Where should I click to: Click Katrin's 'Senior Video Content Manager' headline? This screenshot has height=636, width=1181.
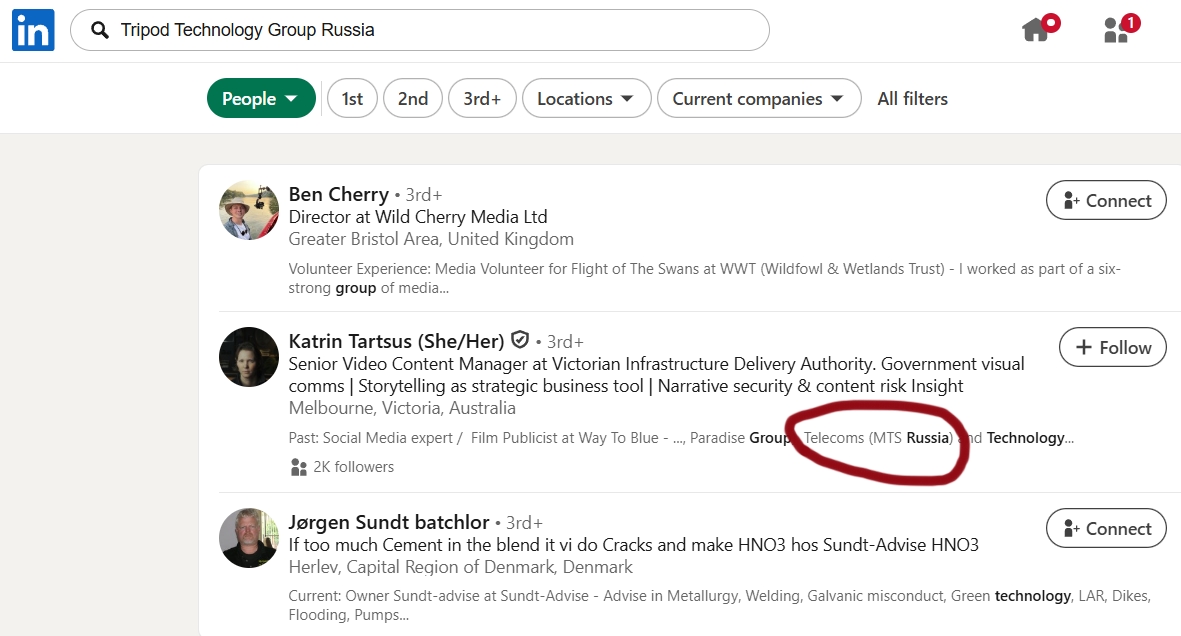click(656, 375)
